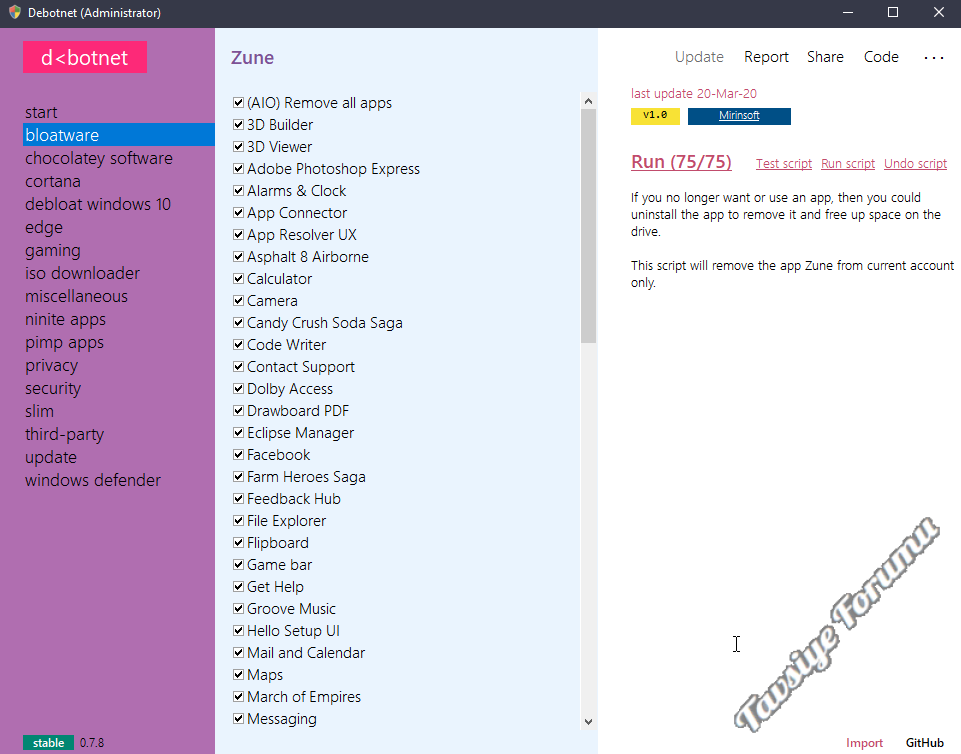This screenshot has width=961, height=754.
Task: Click the v1.0 version badge
Action: [x=655, y=116]
